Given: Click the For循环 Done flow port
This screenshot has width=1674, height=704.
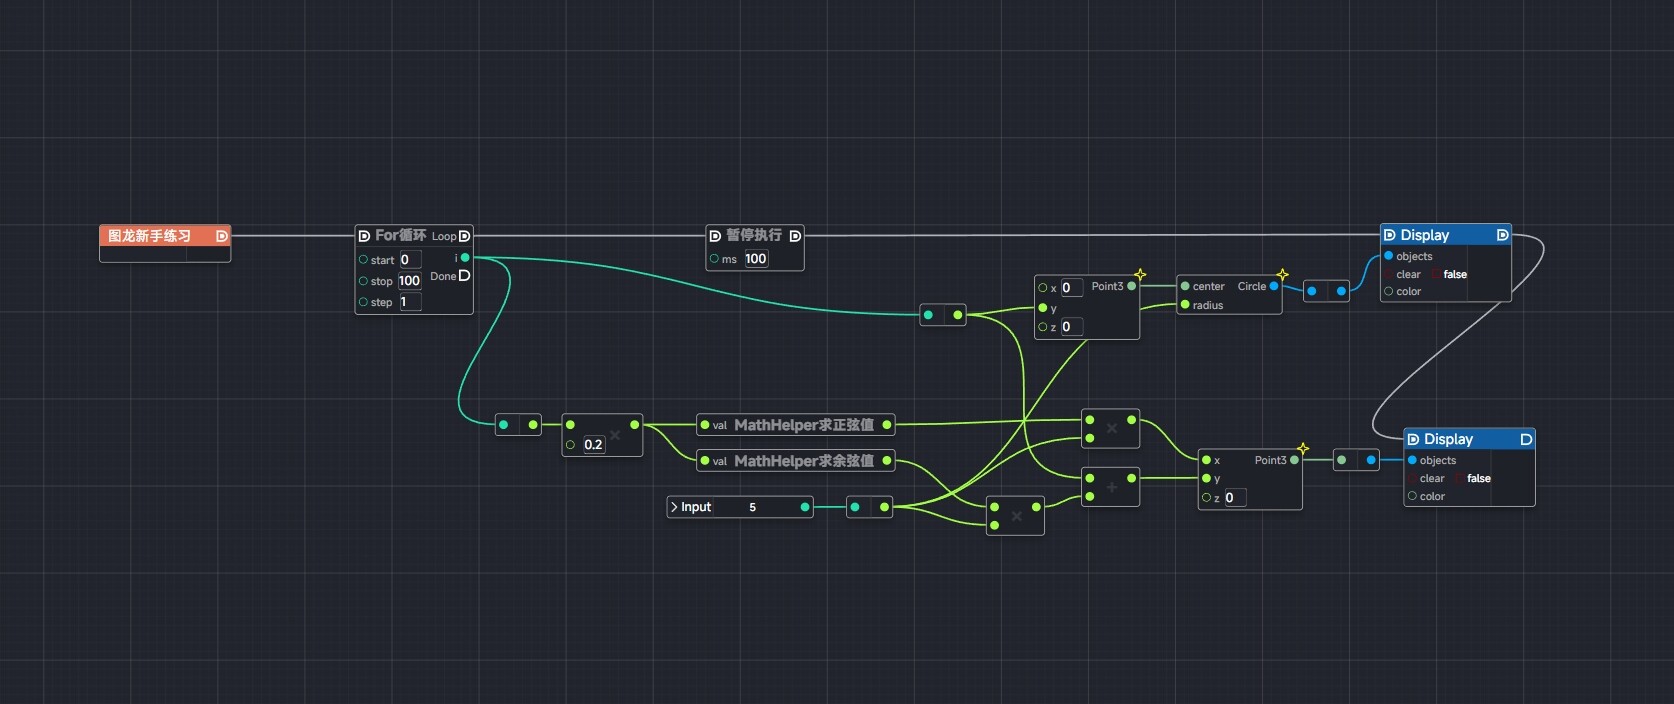Looking at the screenshot, I should point(464,276).
